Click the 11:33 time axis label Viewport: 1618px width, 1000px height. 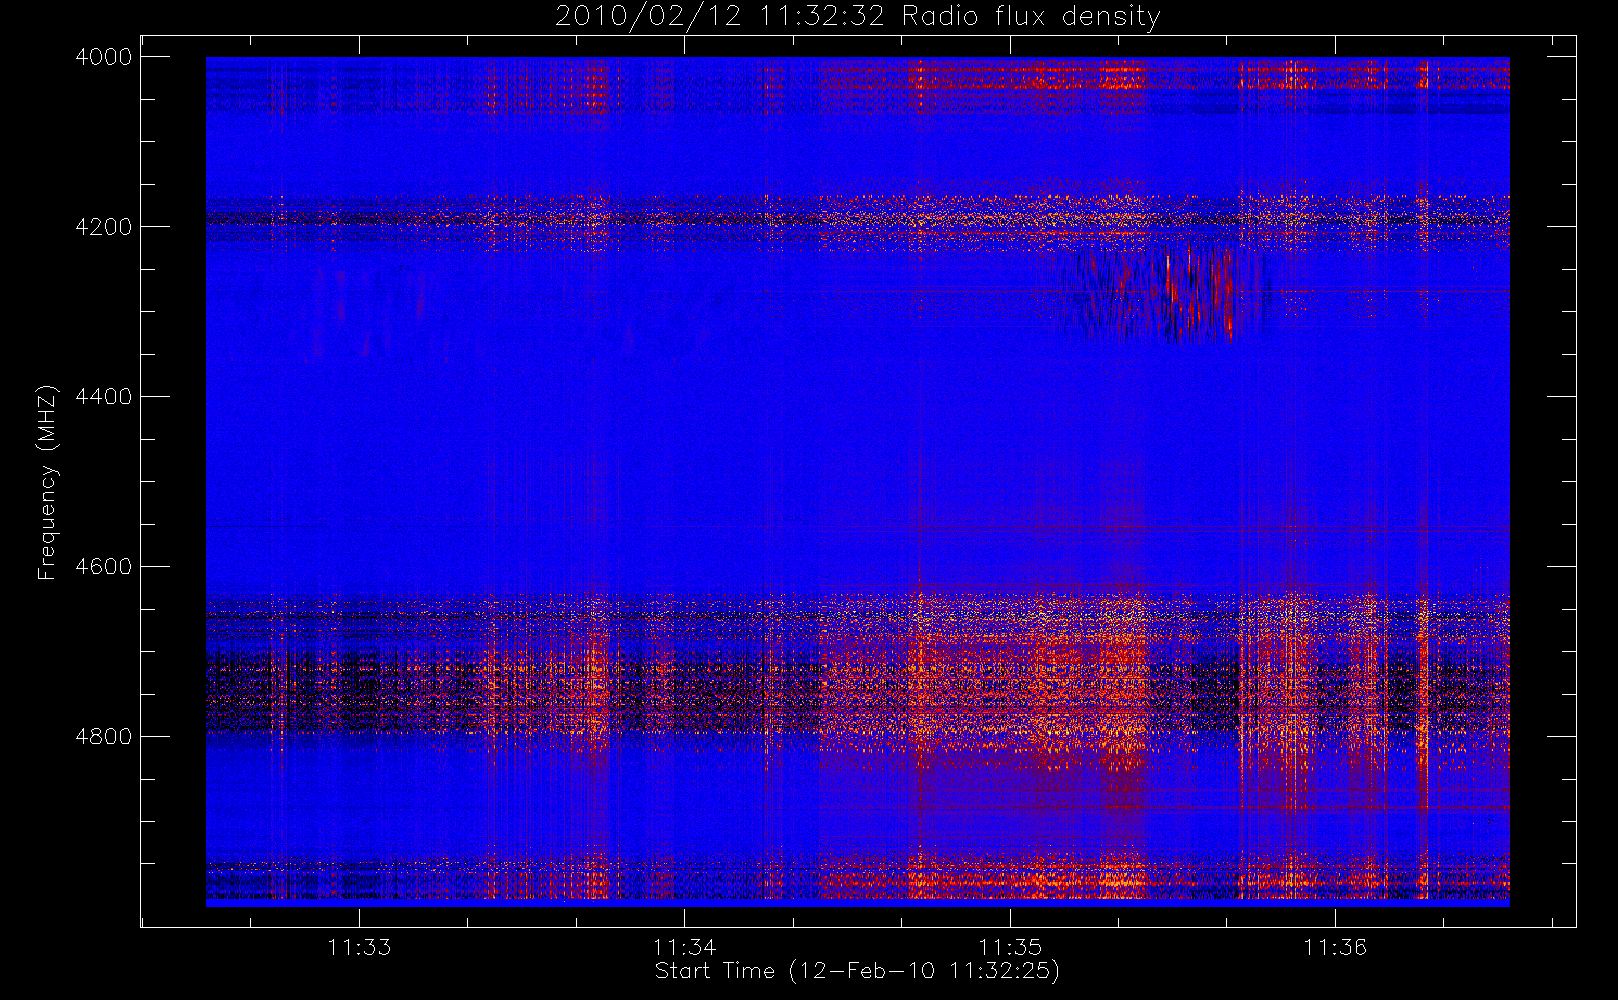(359, 947)
